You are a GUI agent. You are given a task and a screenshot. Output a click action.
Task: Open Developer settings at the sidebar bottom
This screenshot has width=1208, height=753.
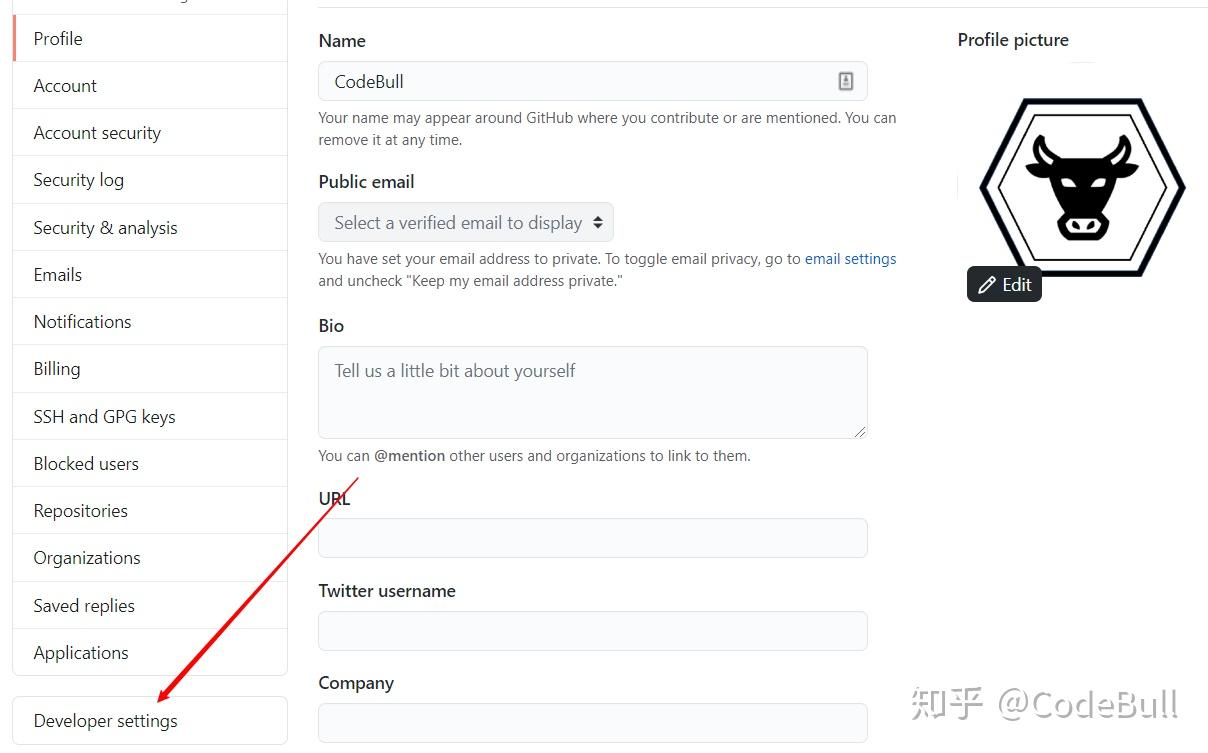(x=105, y=720)
